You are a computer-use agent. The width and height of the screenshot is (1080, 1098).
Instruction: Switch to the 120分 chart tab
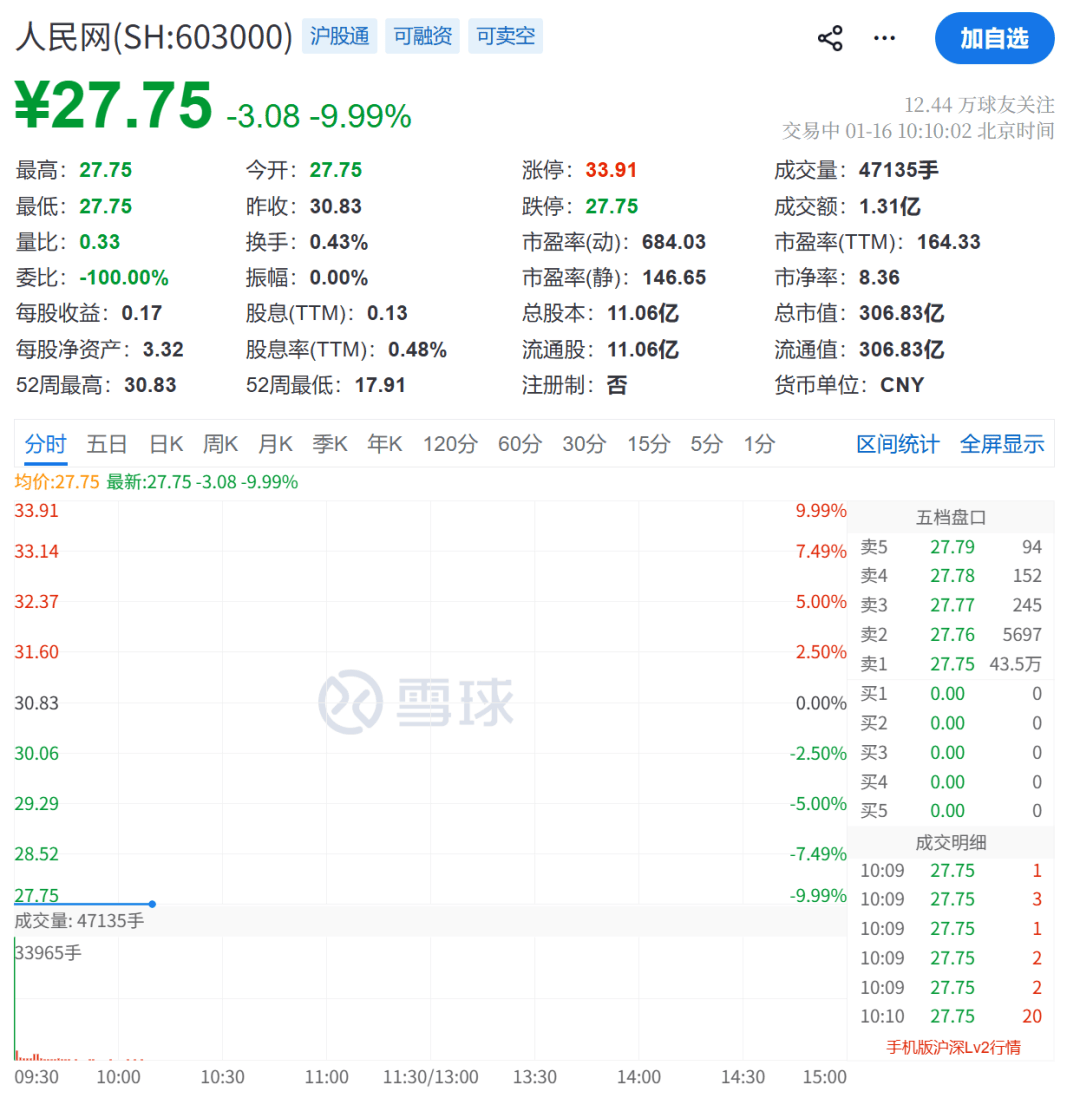(450, 444)
